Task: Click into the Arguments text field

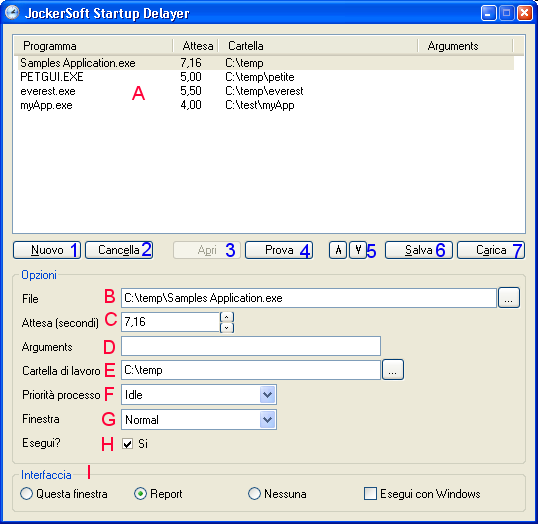Action: pyautogui.click(x=251, y=346)
